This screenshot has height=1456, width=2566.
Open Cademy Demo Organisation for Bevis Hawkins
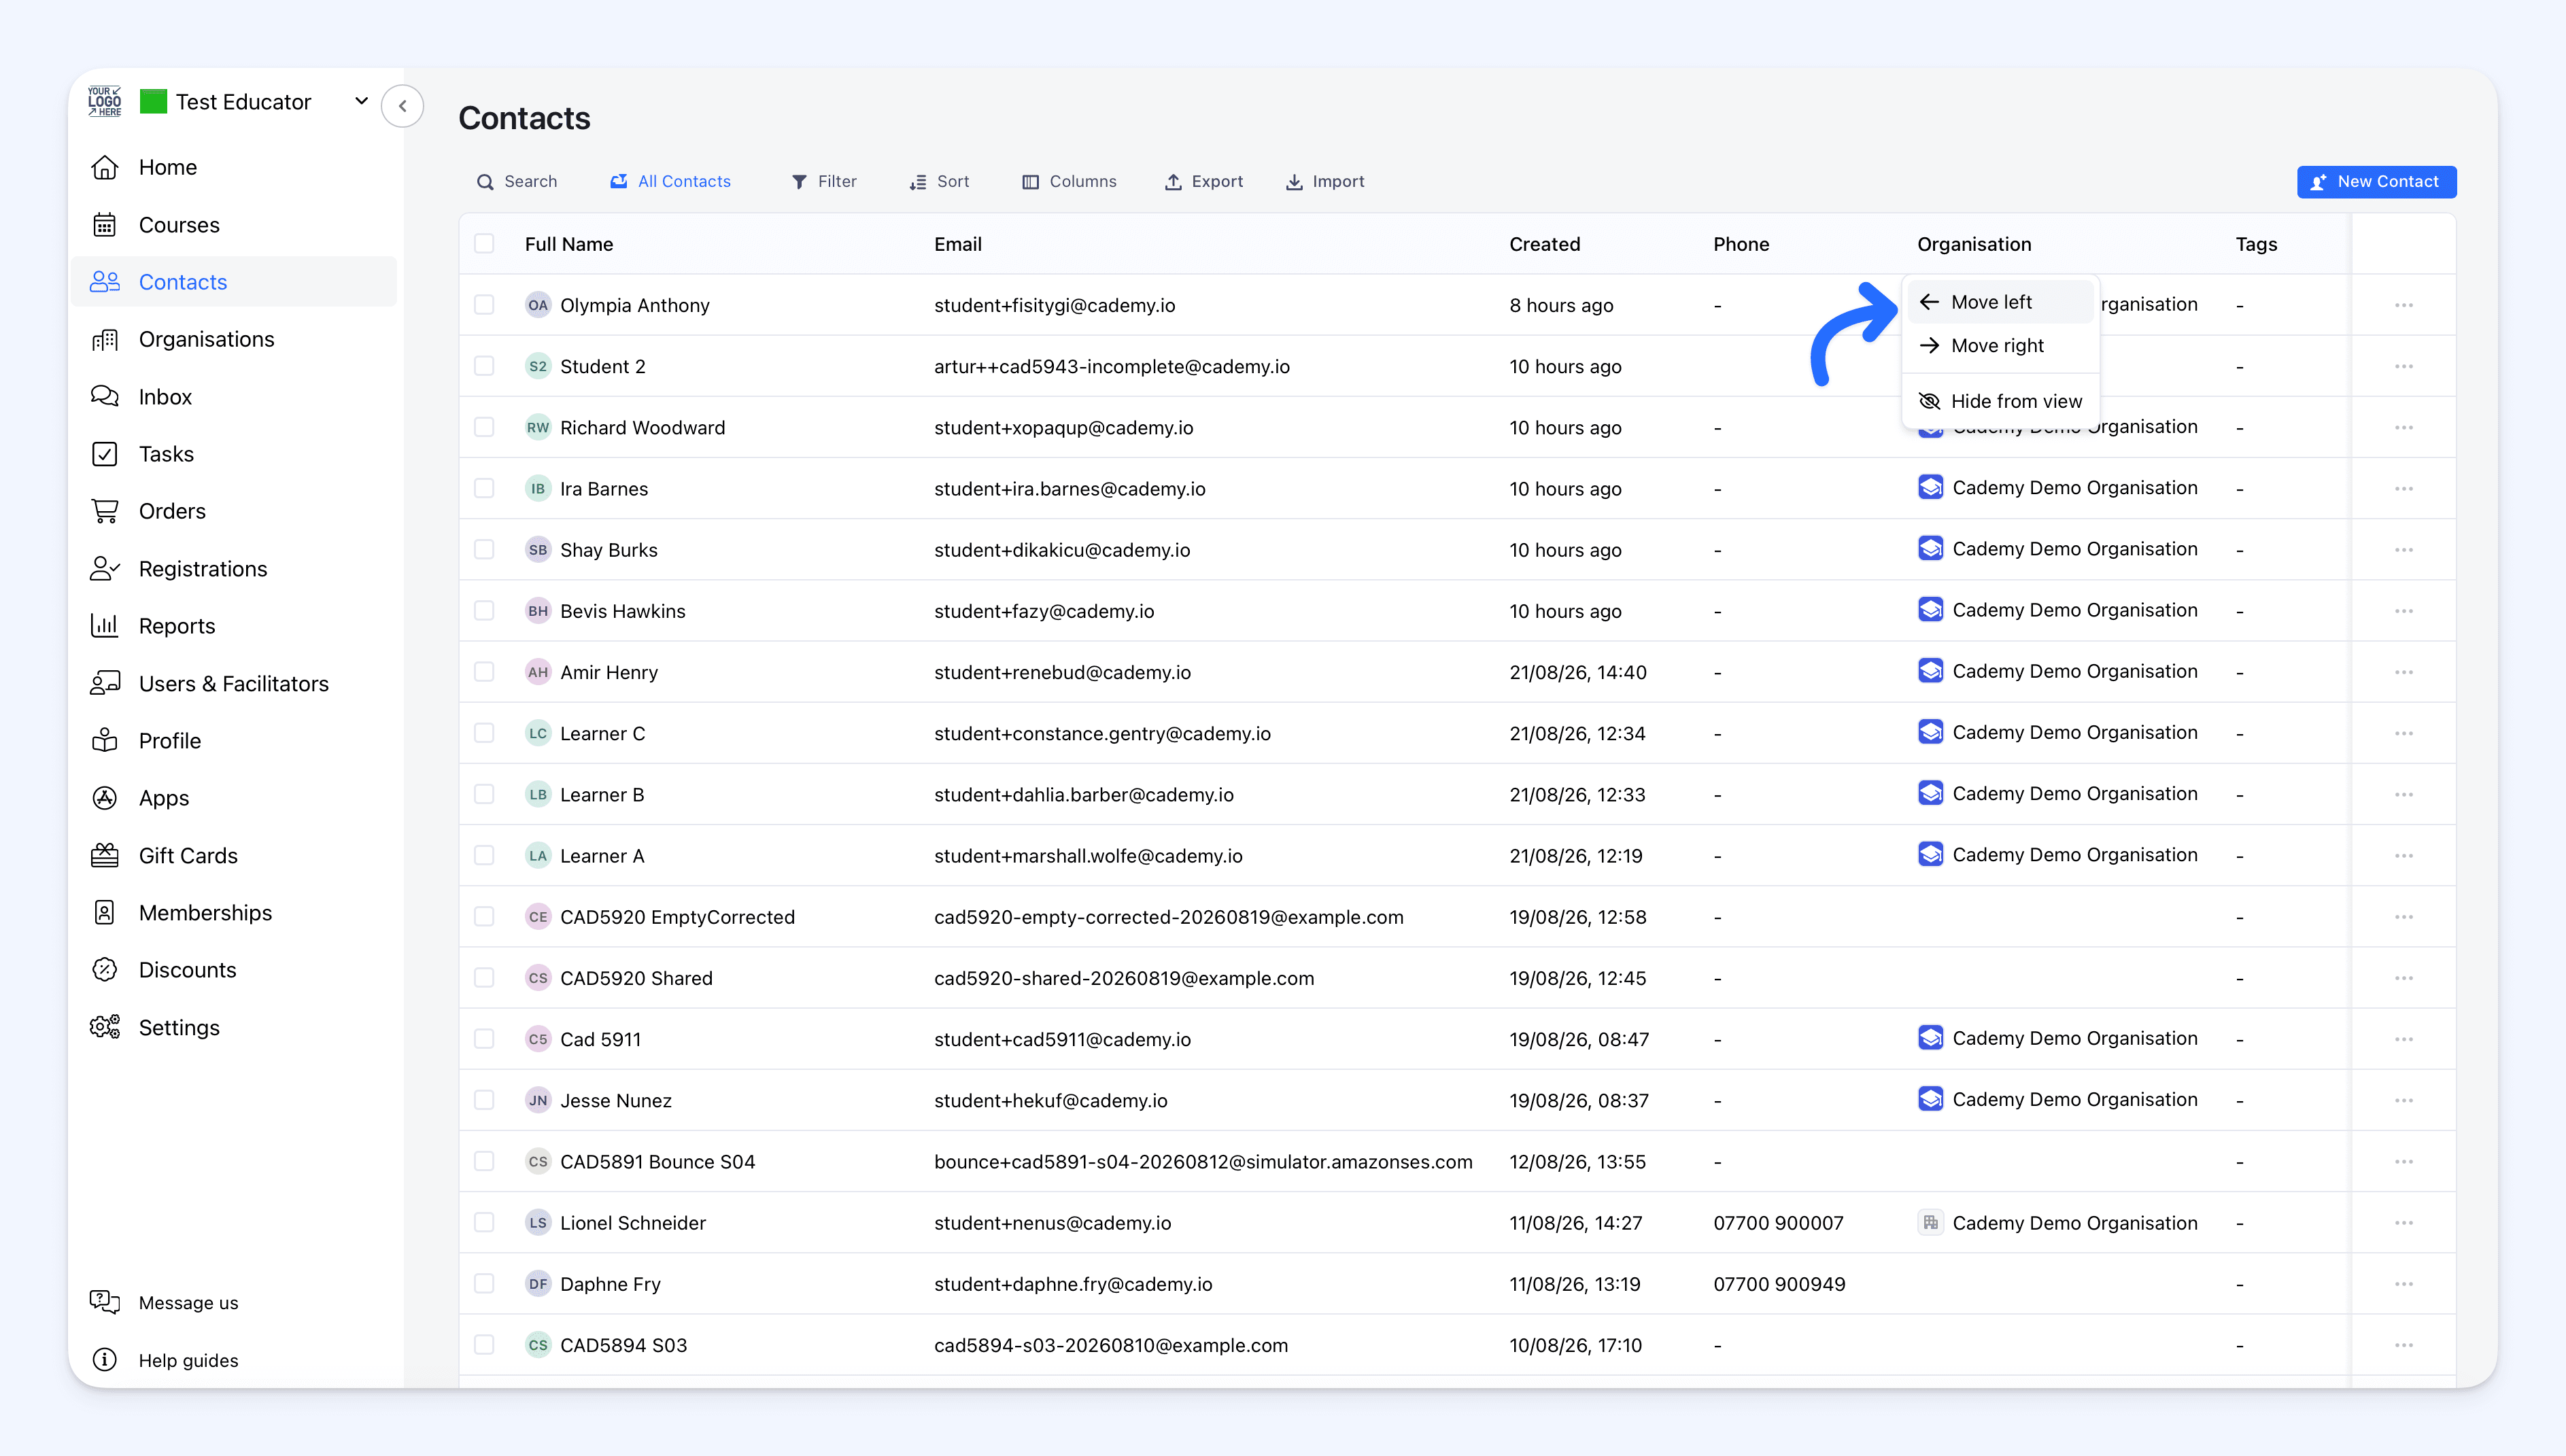[x=2075, y=610]
